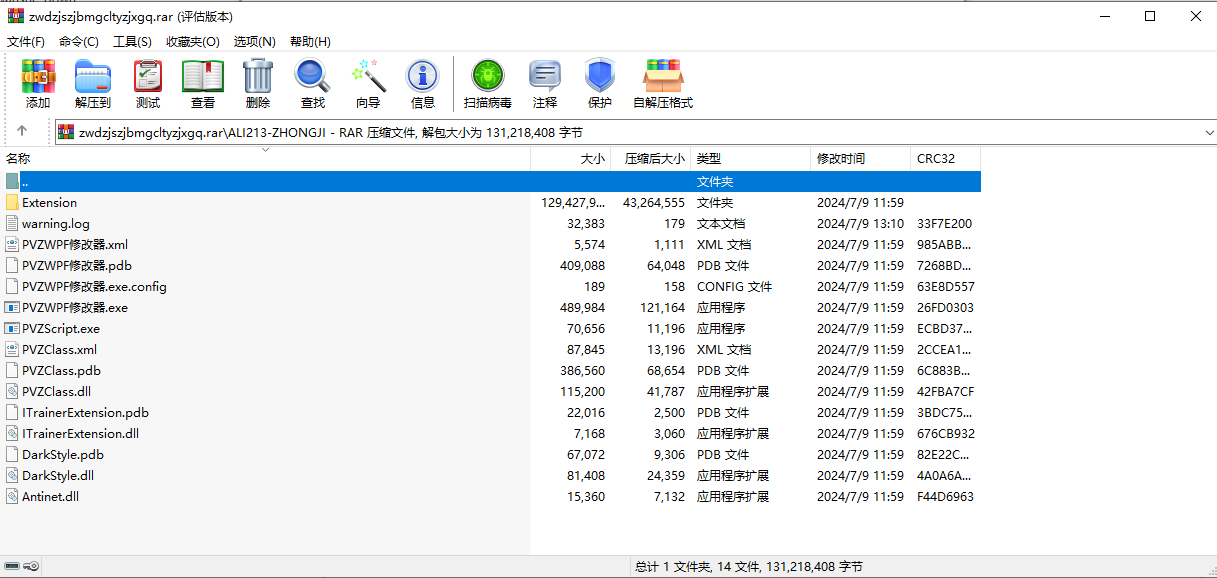
Task: Click the 查找 (Find) magnifier icon
Action: coord(312,76)
